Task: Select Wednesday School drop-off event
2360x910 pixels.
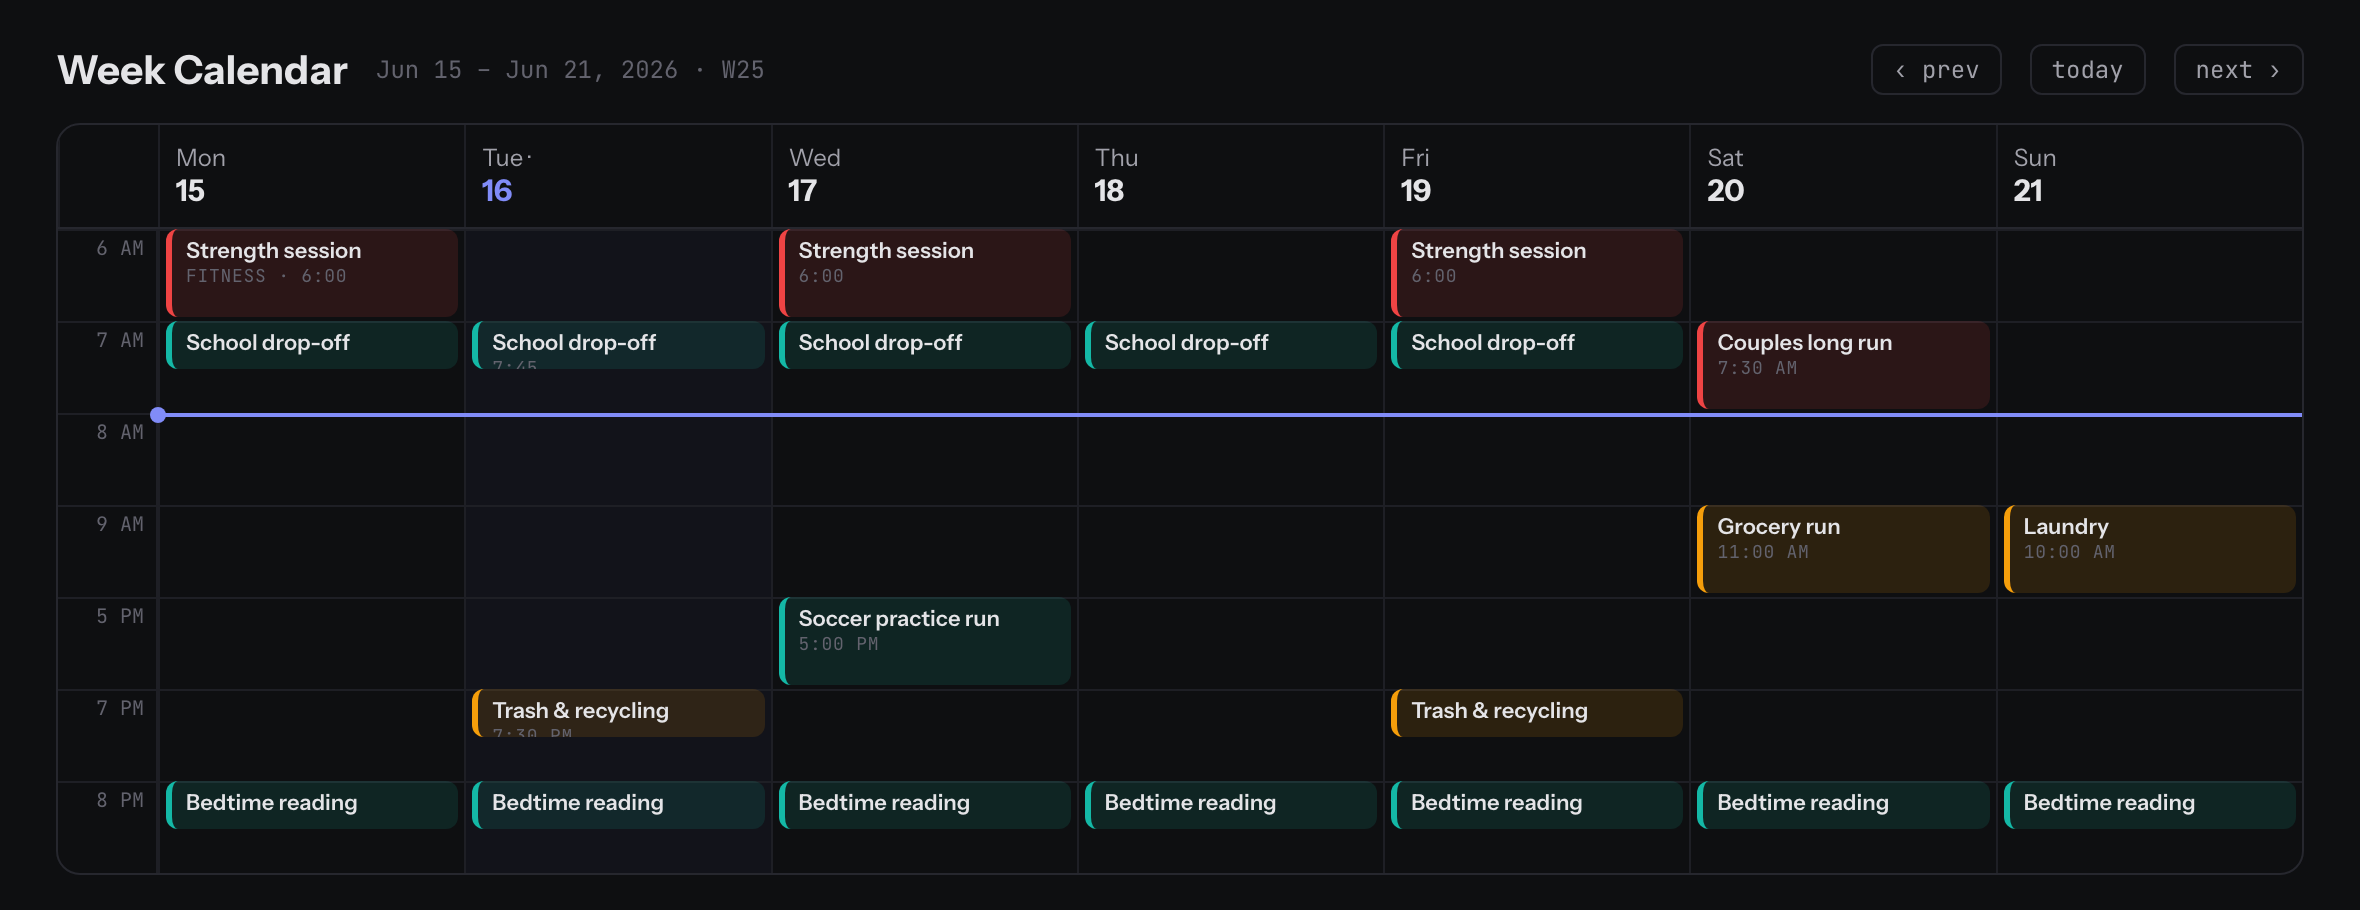Action: (925, 345)
